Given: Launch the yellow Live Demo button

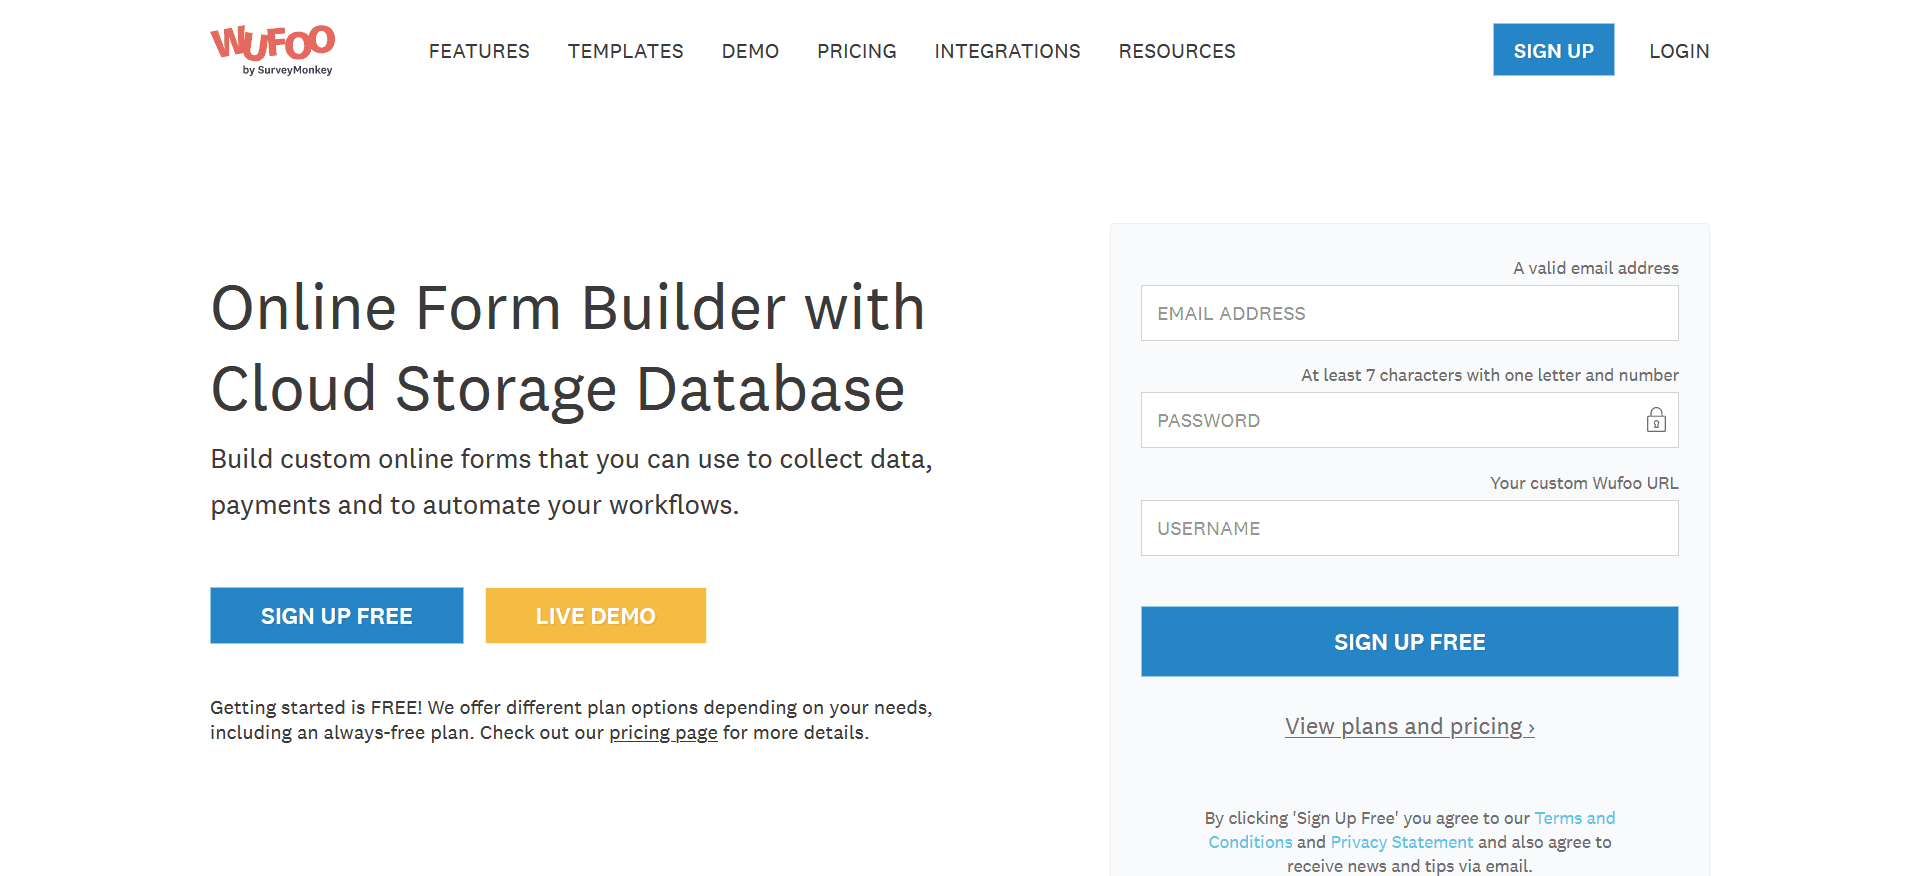Looking at the screenshot, I should pos(595,616).
